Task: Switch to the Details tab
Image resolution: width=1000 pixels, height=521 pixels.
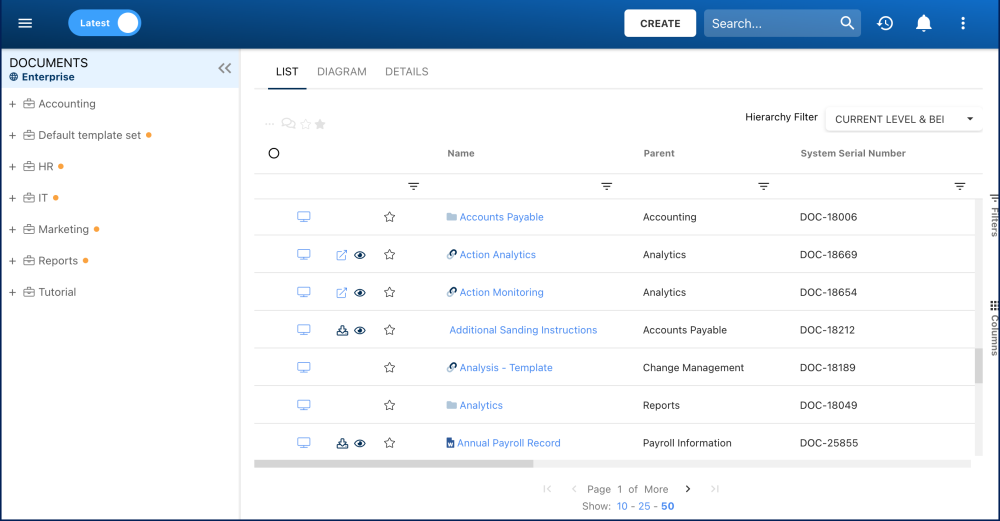Action: 406,72
